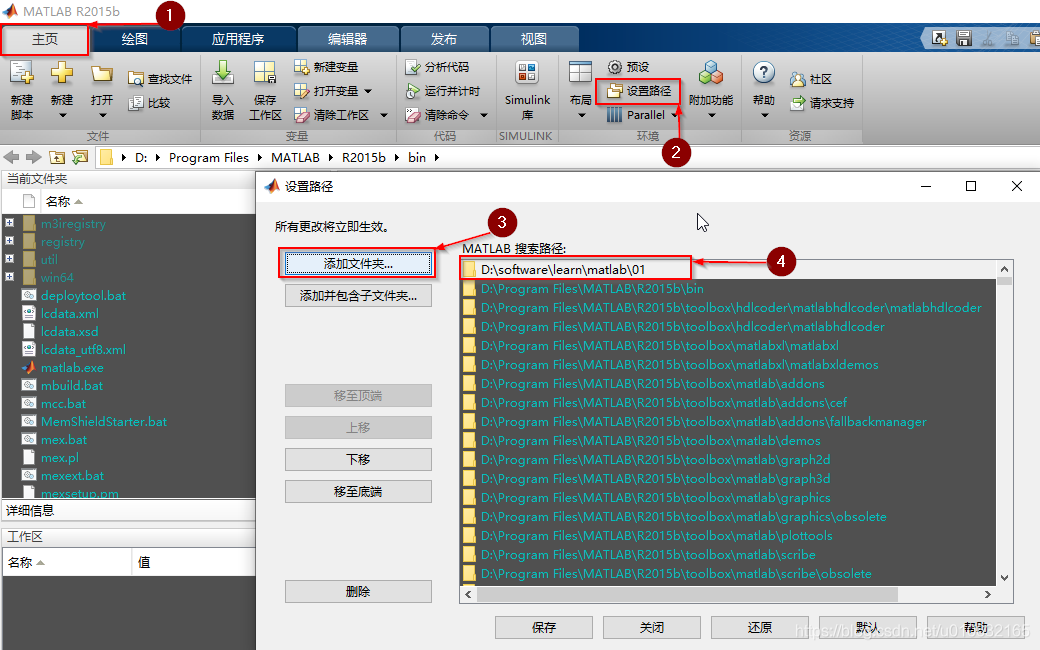Click the path list scroll right arrow
Screen dimensions: 1040x650
tap(988, 594)
